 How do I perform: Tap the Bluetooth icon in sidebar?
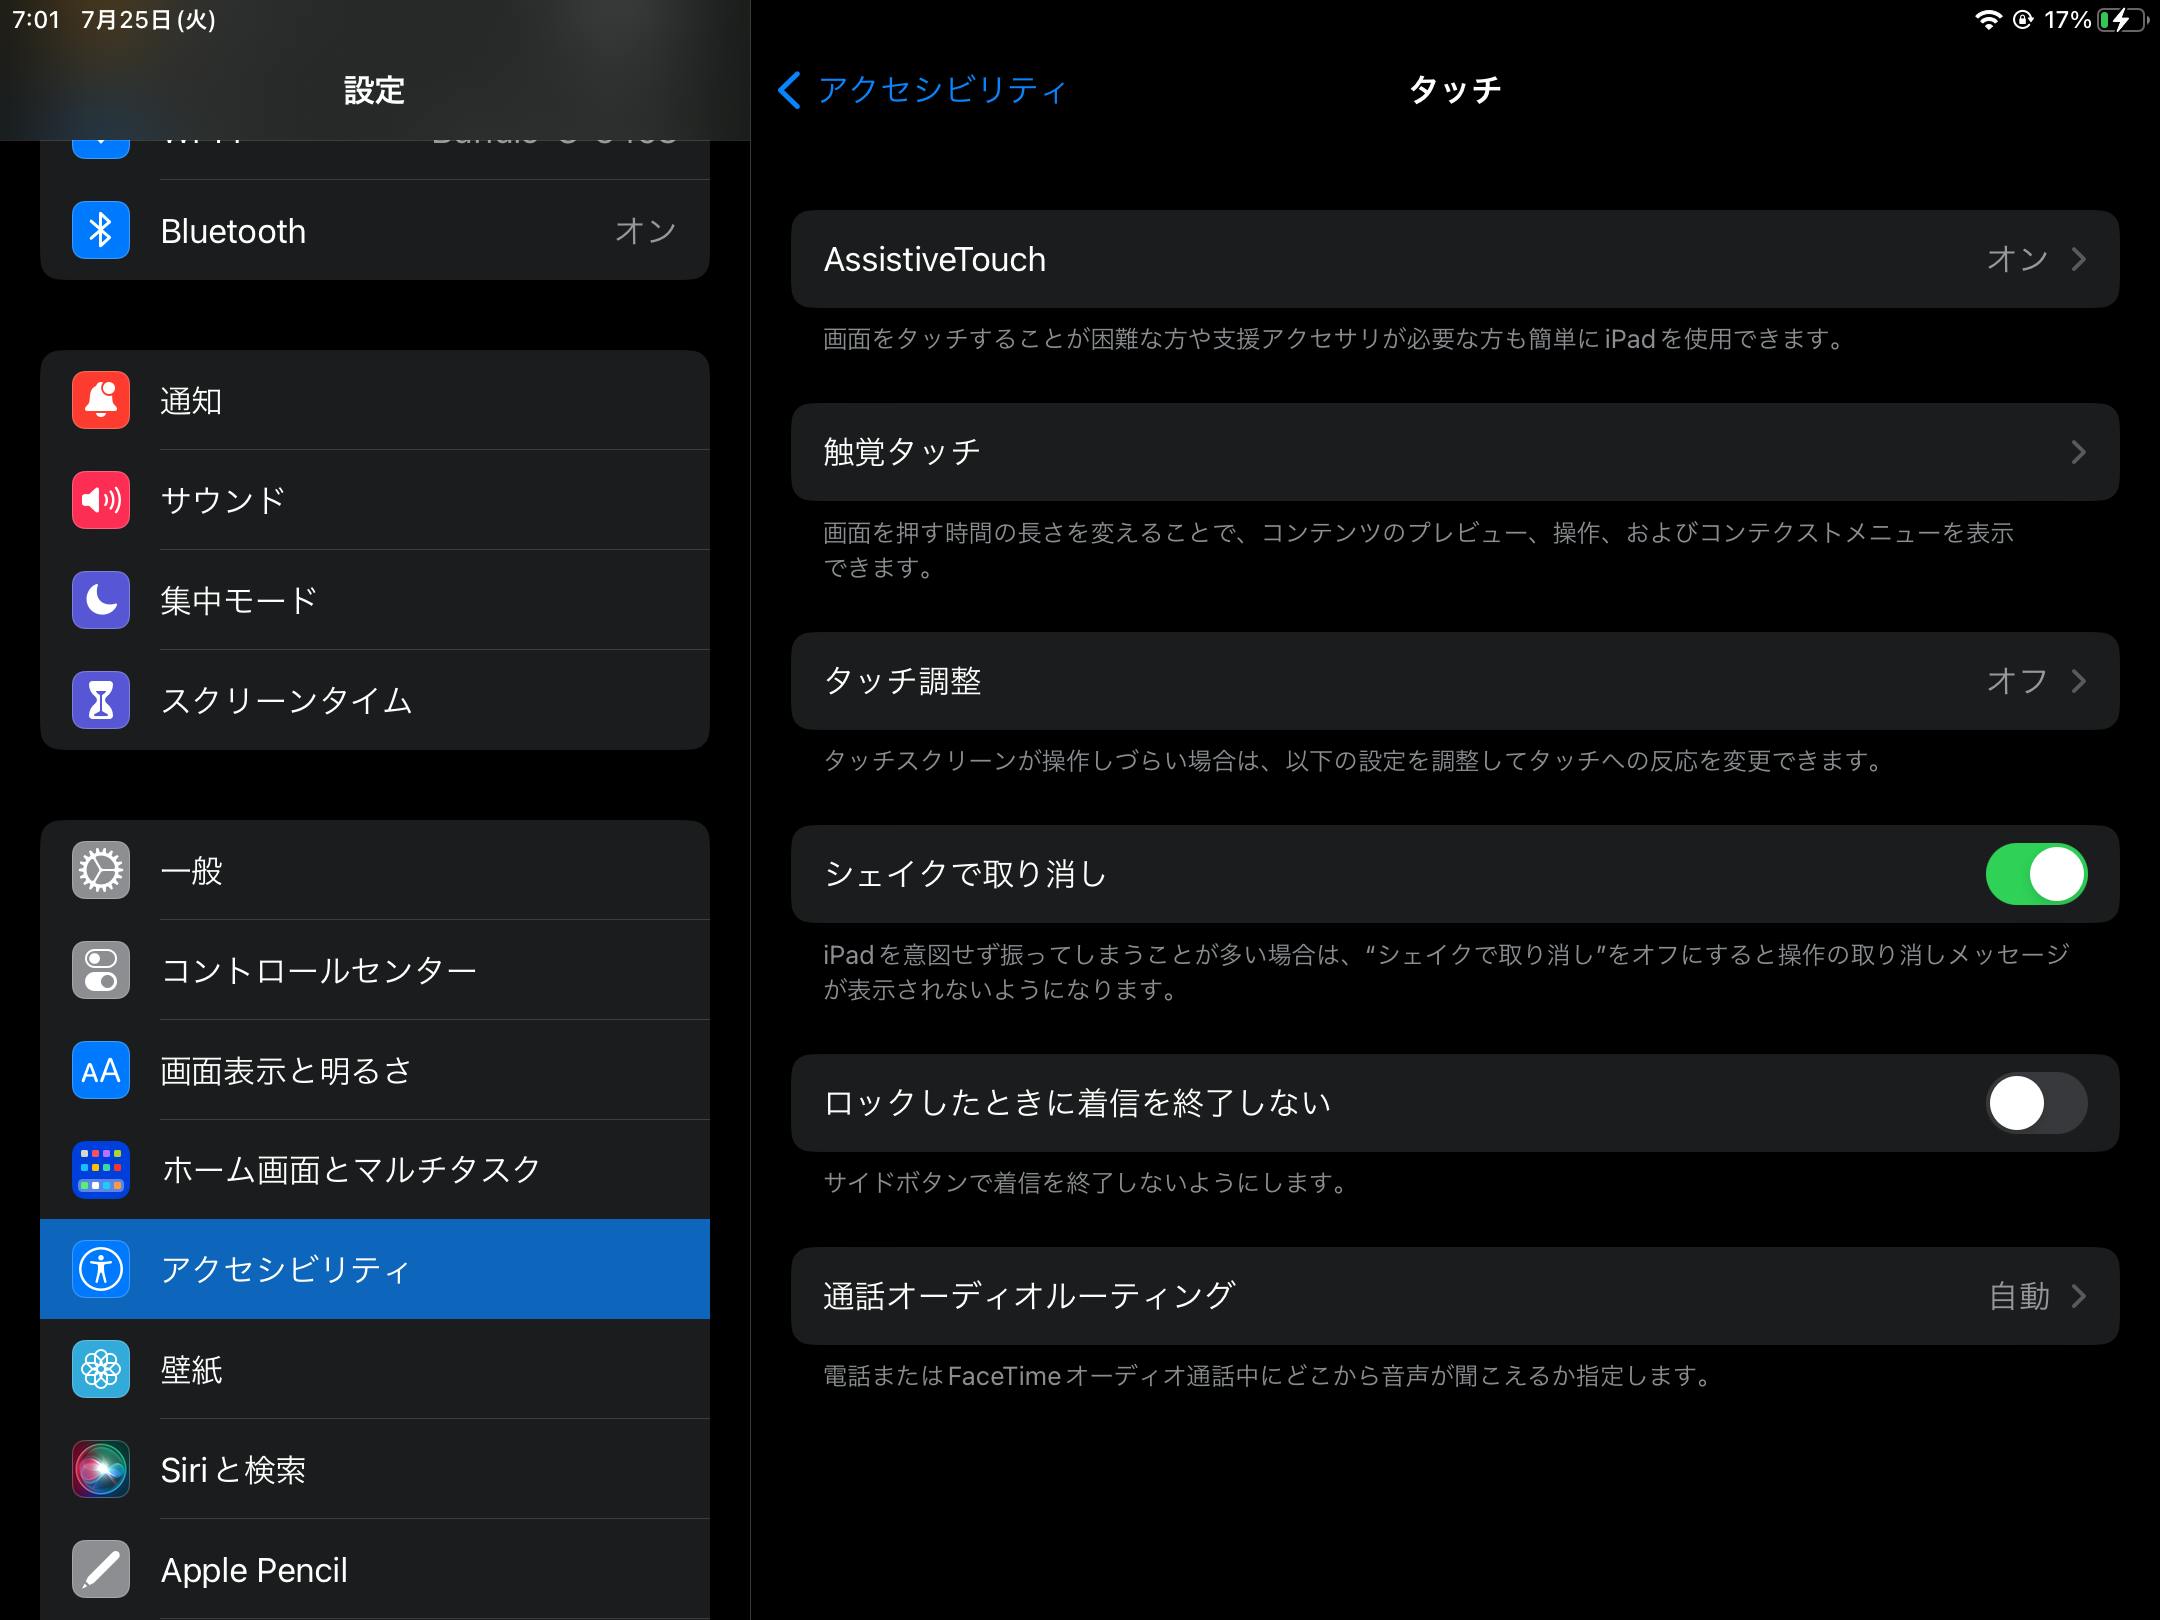point(101,231)
